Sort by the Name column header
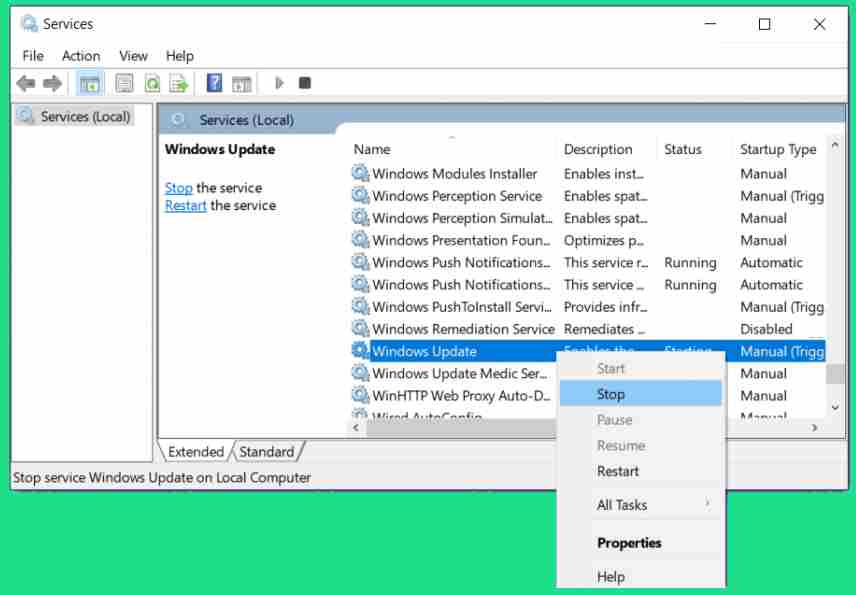The height and width of the screenshot is (595, 856). (452, 149)
